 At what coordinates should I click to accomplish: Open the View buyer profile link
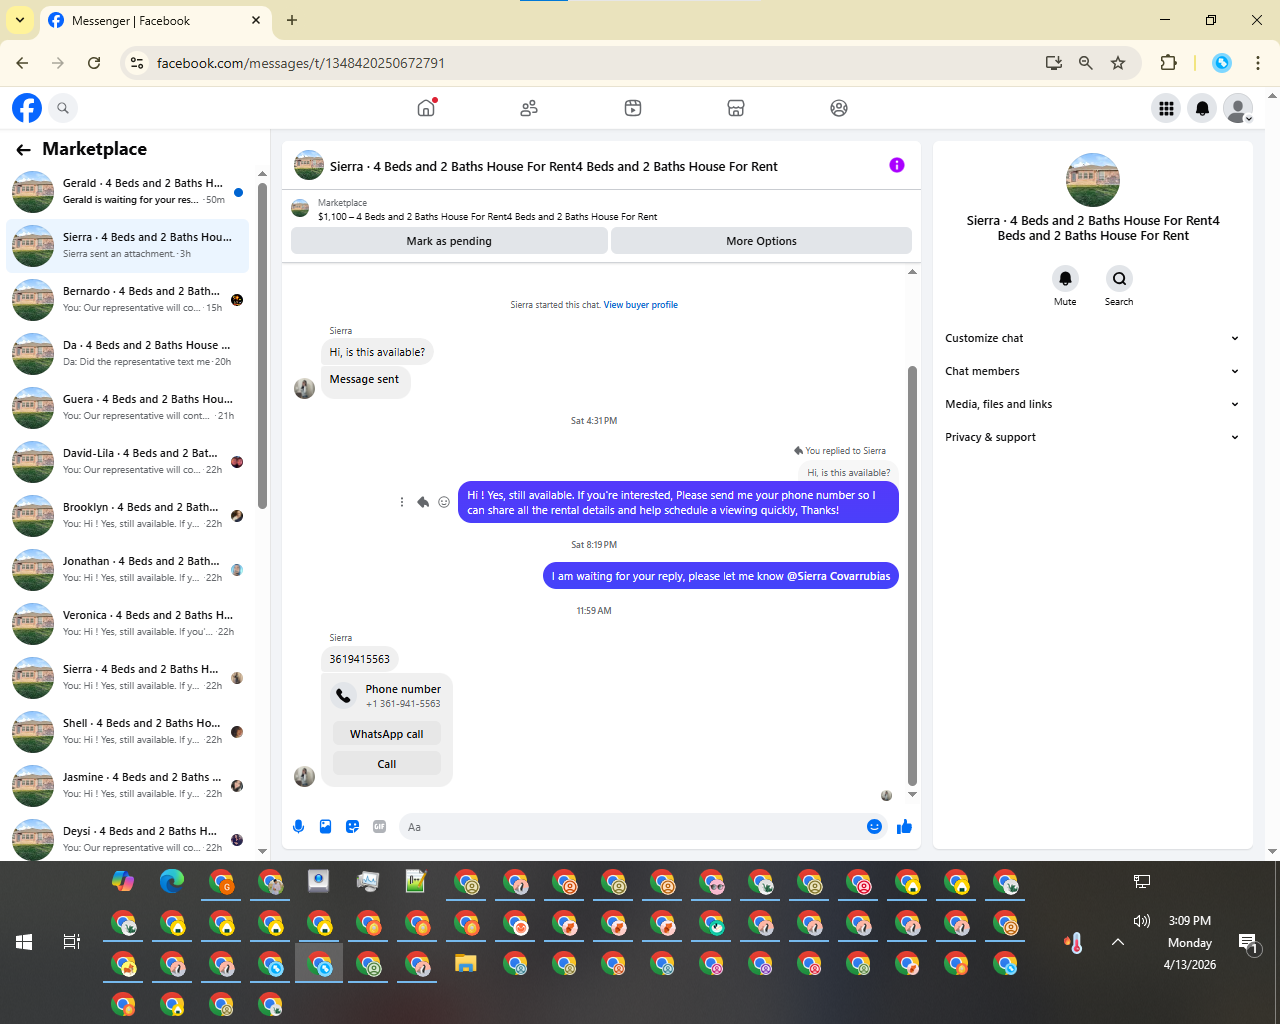pyautogui.click(x=640, y=305)
